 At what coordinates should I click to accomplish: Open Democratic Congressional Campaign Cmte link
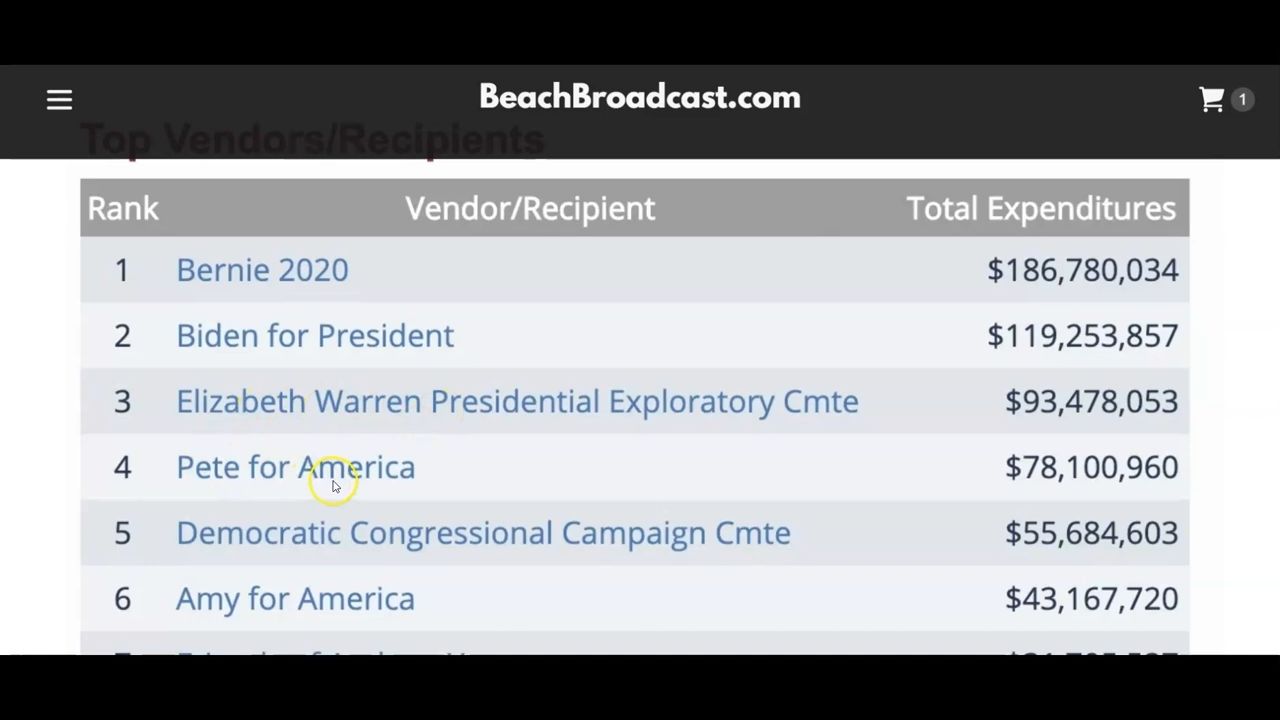pyautogui.click(x=483, y=533)
